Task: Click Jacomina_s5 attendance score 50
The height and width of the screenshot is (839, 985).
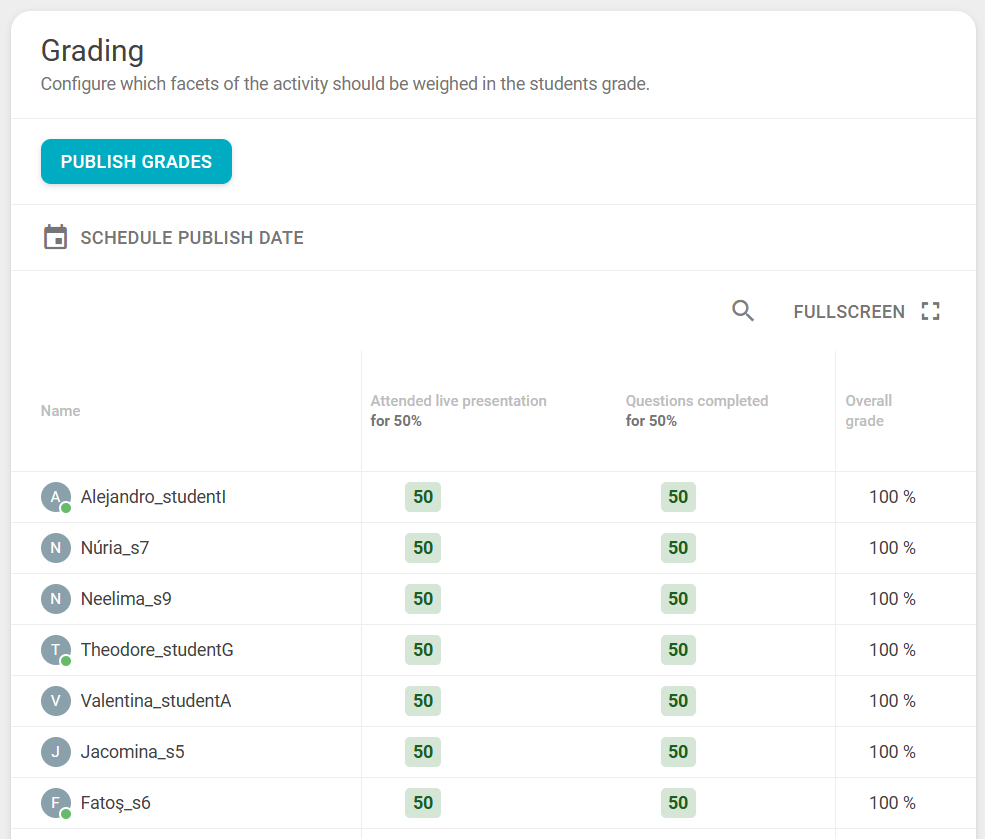Action: pyautogui.click(x=423, y=751)
